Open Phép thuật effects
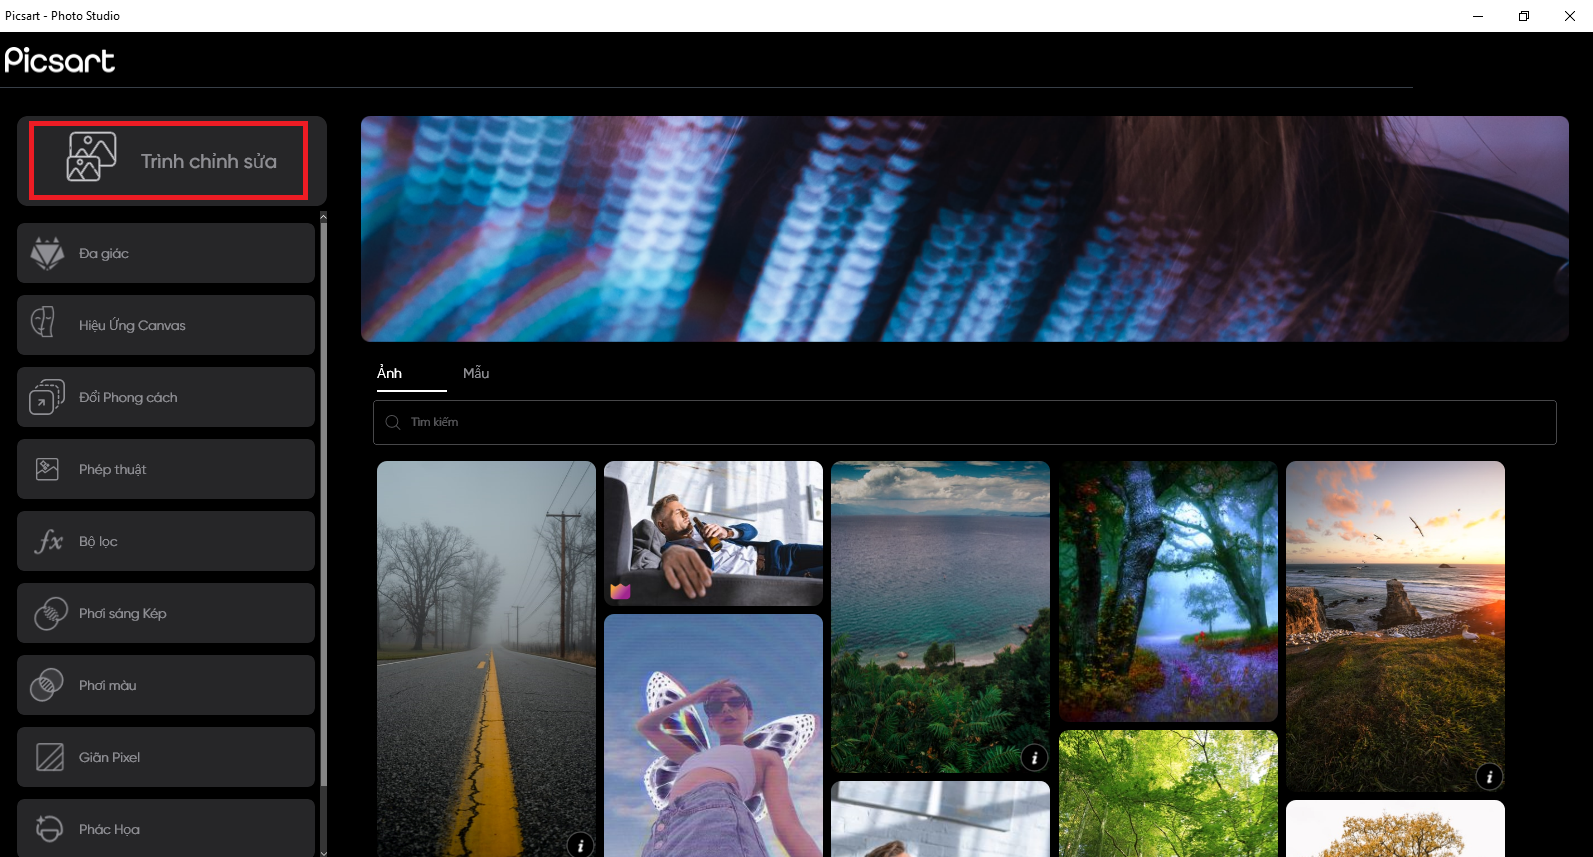The image size is (1593, 857). (166, 469)
